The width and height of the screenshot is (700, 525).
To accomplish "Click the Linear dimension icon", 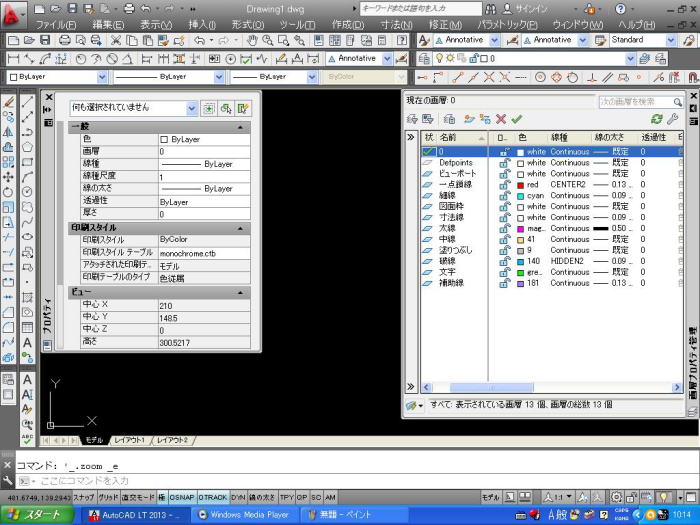I will point(13,59).
